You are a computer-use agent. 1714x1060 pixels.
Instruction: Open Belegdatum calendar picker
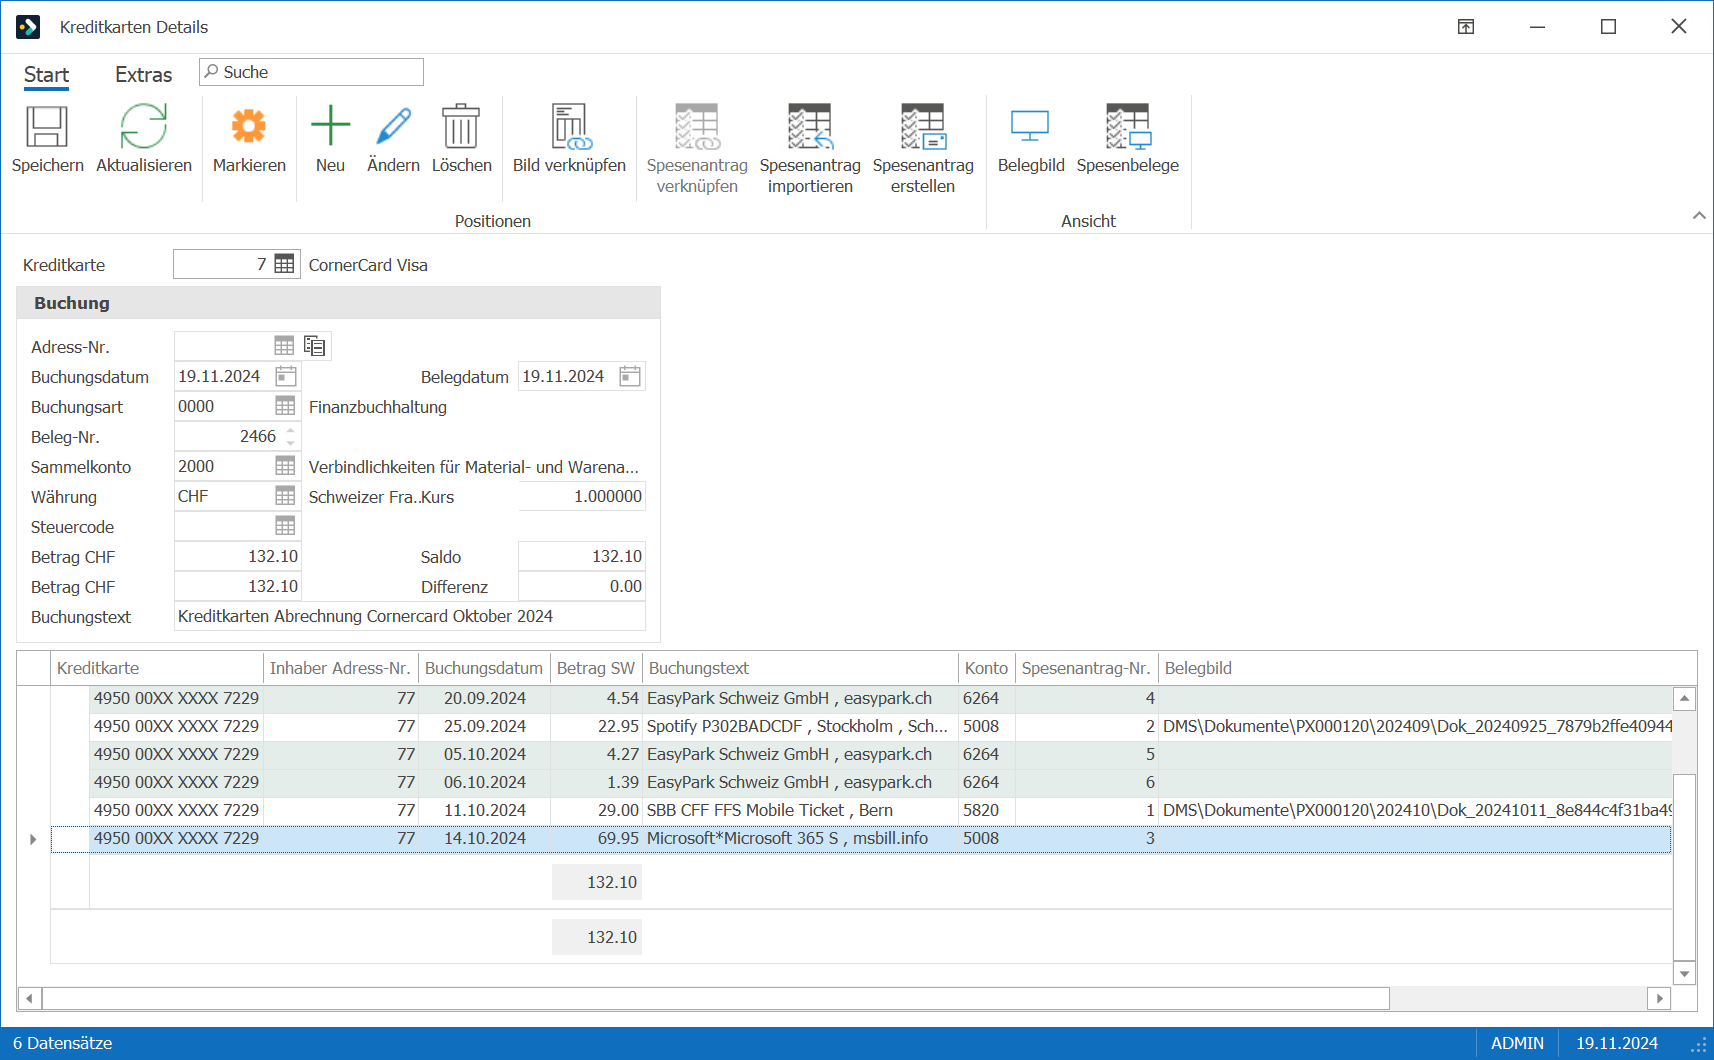pos(630,376)
